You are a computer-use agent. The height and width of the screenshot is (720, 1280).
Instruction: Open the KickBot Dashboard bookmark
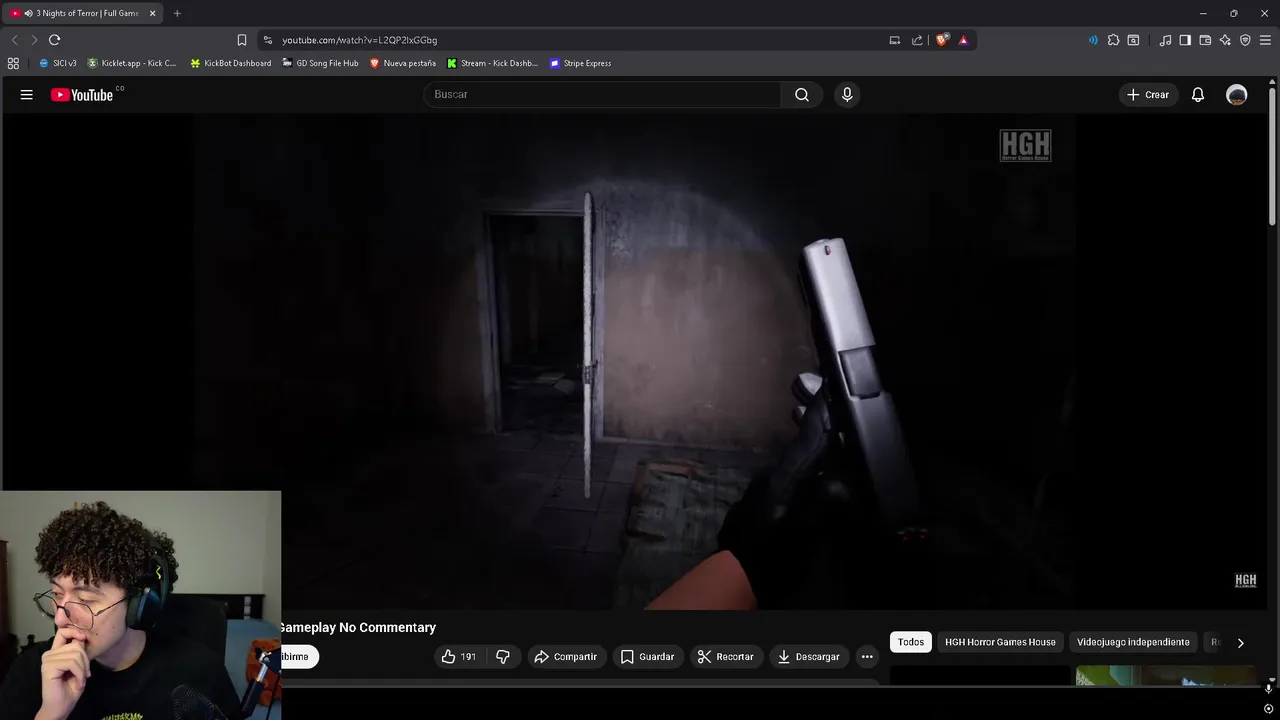tap(231, 63)
